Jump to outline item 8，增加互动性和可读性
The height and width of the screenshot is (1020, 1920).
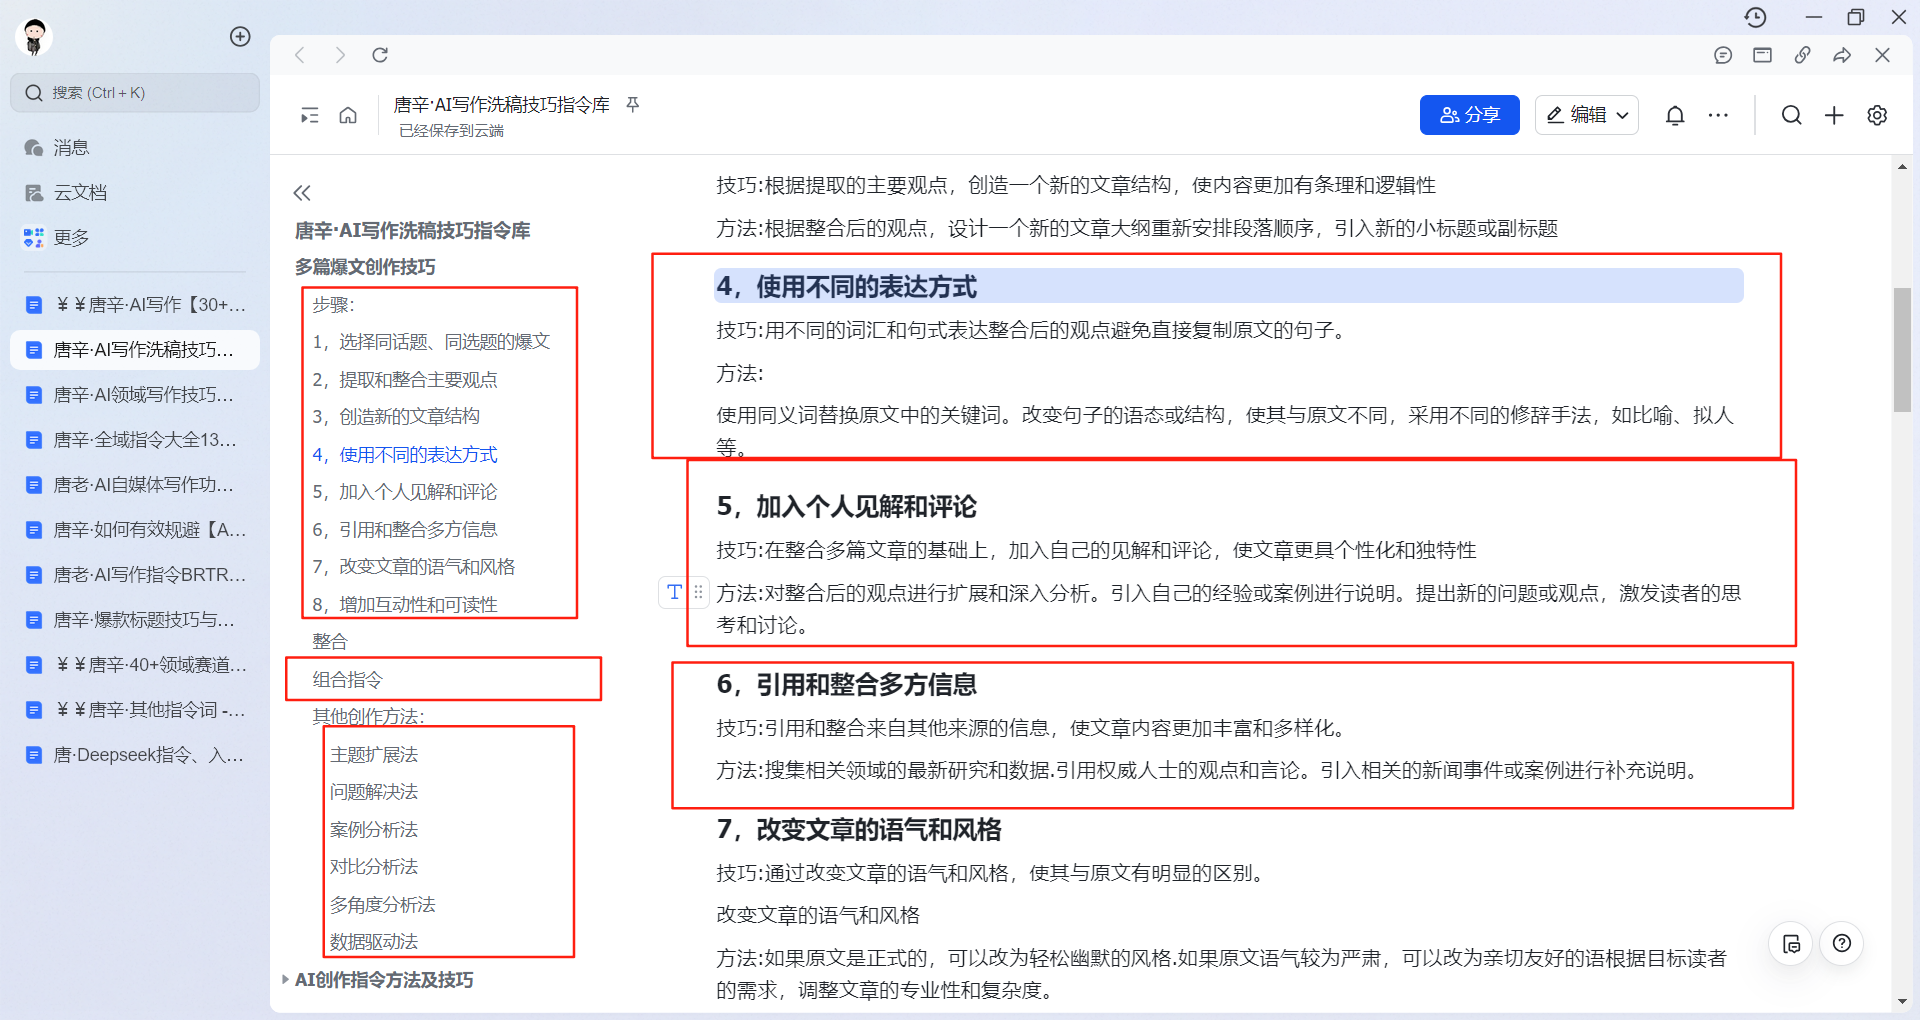[405, 605]
